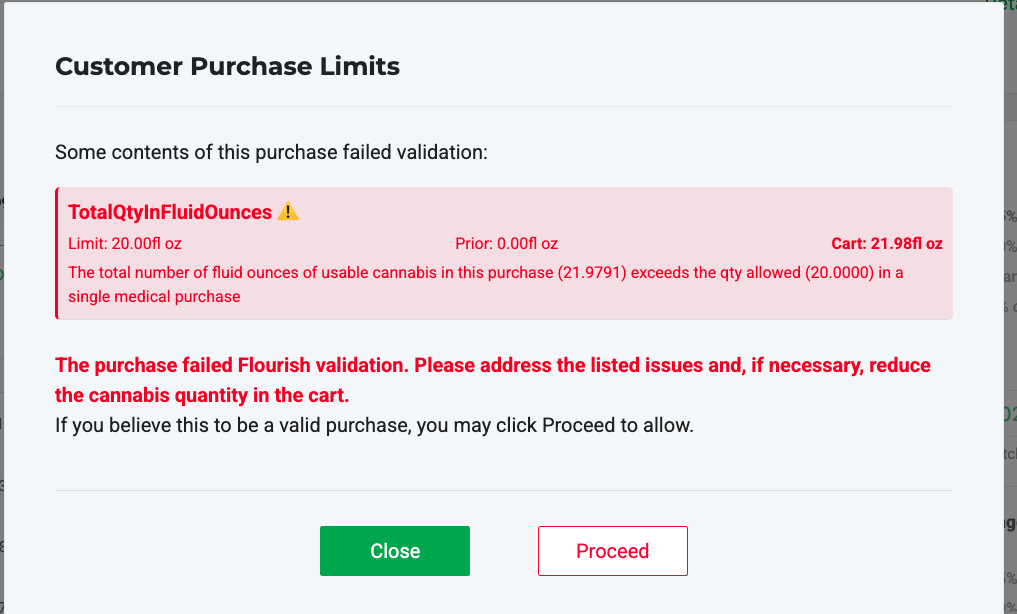The width and height of the screenshot is (1017, 614).
Task: Click the word Proceed in instruction sentence
Action: [x=579, y=425]
